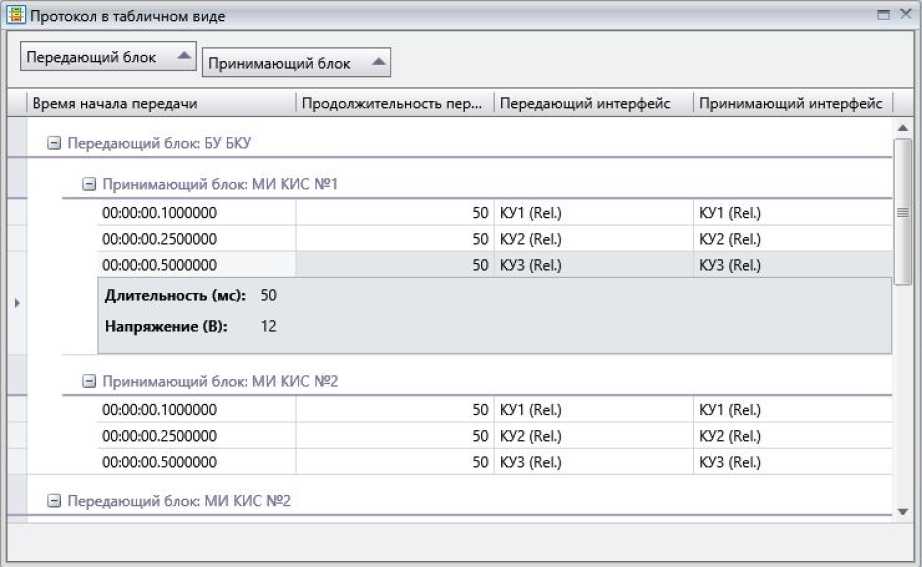
Task: Collapse group Передающий блок: БУ БКУ
Action: click(x=54, y=143)
